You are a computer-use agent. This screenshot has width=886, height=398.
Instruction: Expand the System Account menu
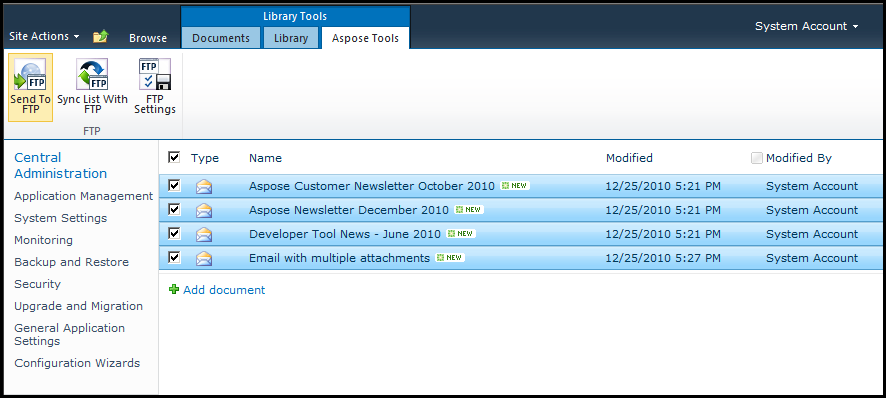pyautogui.click(x=806, y=26)
